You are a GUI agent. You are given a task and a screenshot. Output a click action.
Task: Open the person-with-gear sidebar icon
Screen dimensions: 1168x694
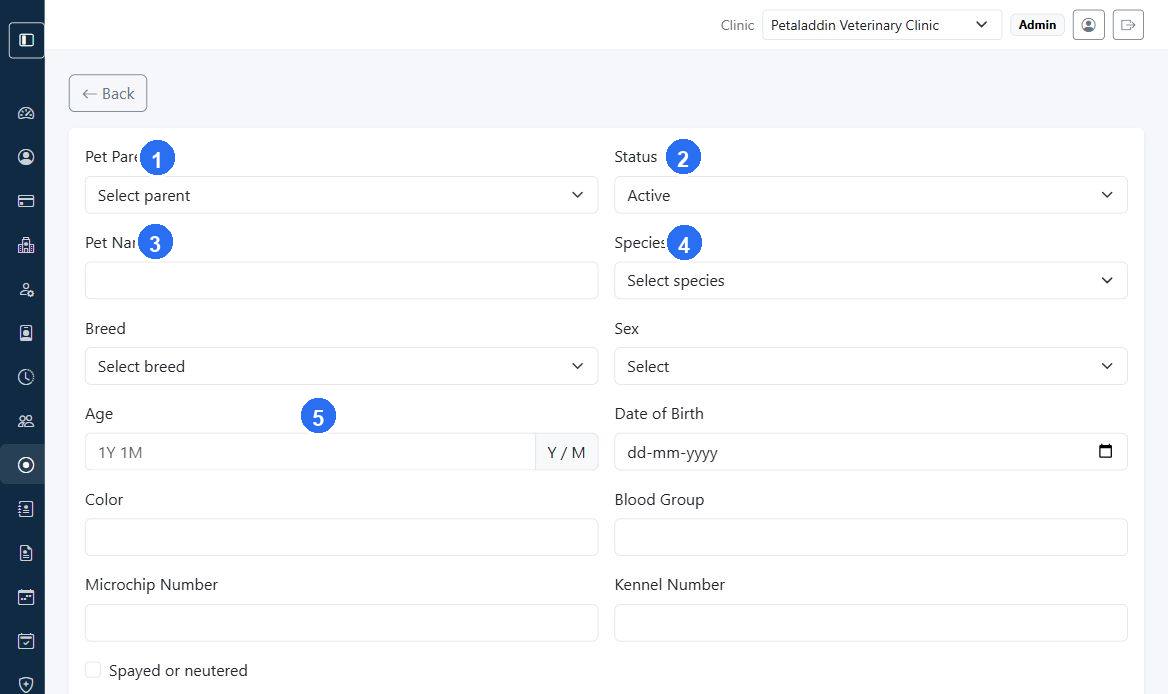[x=26, y=289]
